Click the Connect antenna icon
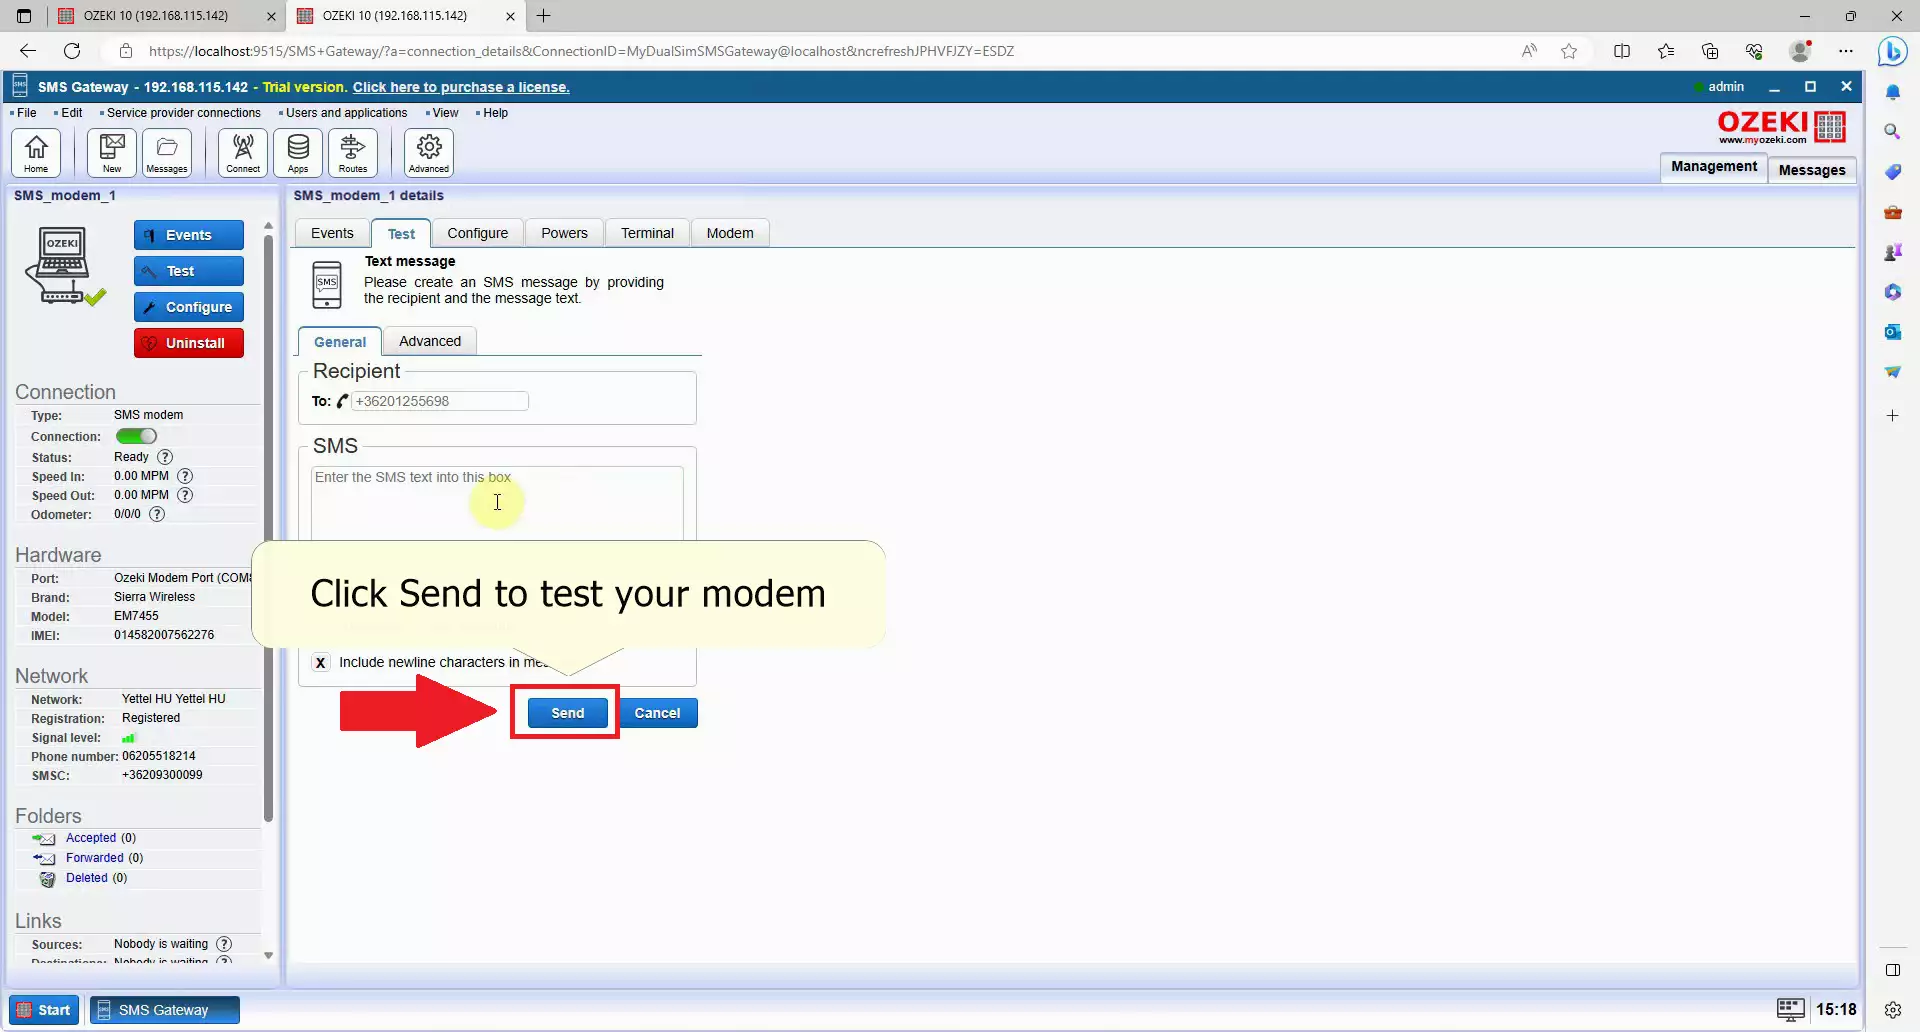Image resolution: width=1920 pixels, height=1032 pixels. point(243,153)
